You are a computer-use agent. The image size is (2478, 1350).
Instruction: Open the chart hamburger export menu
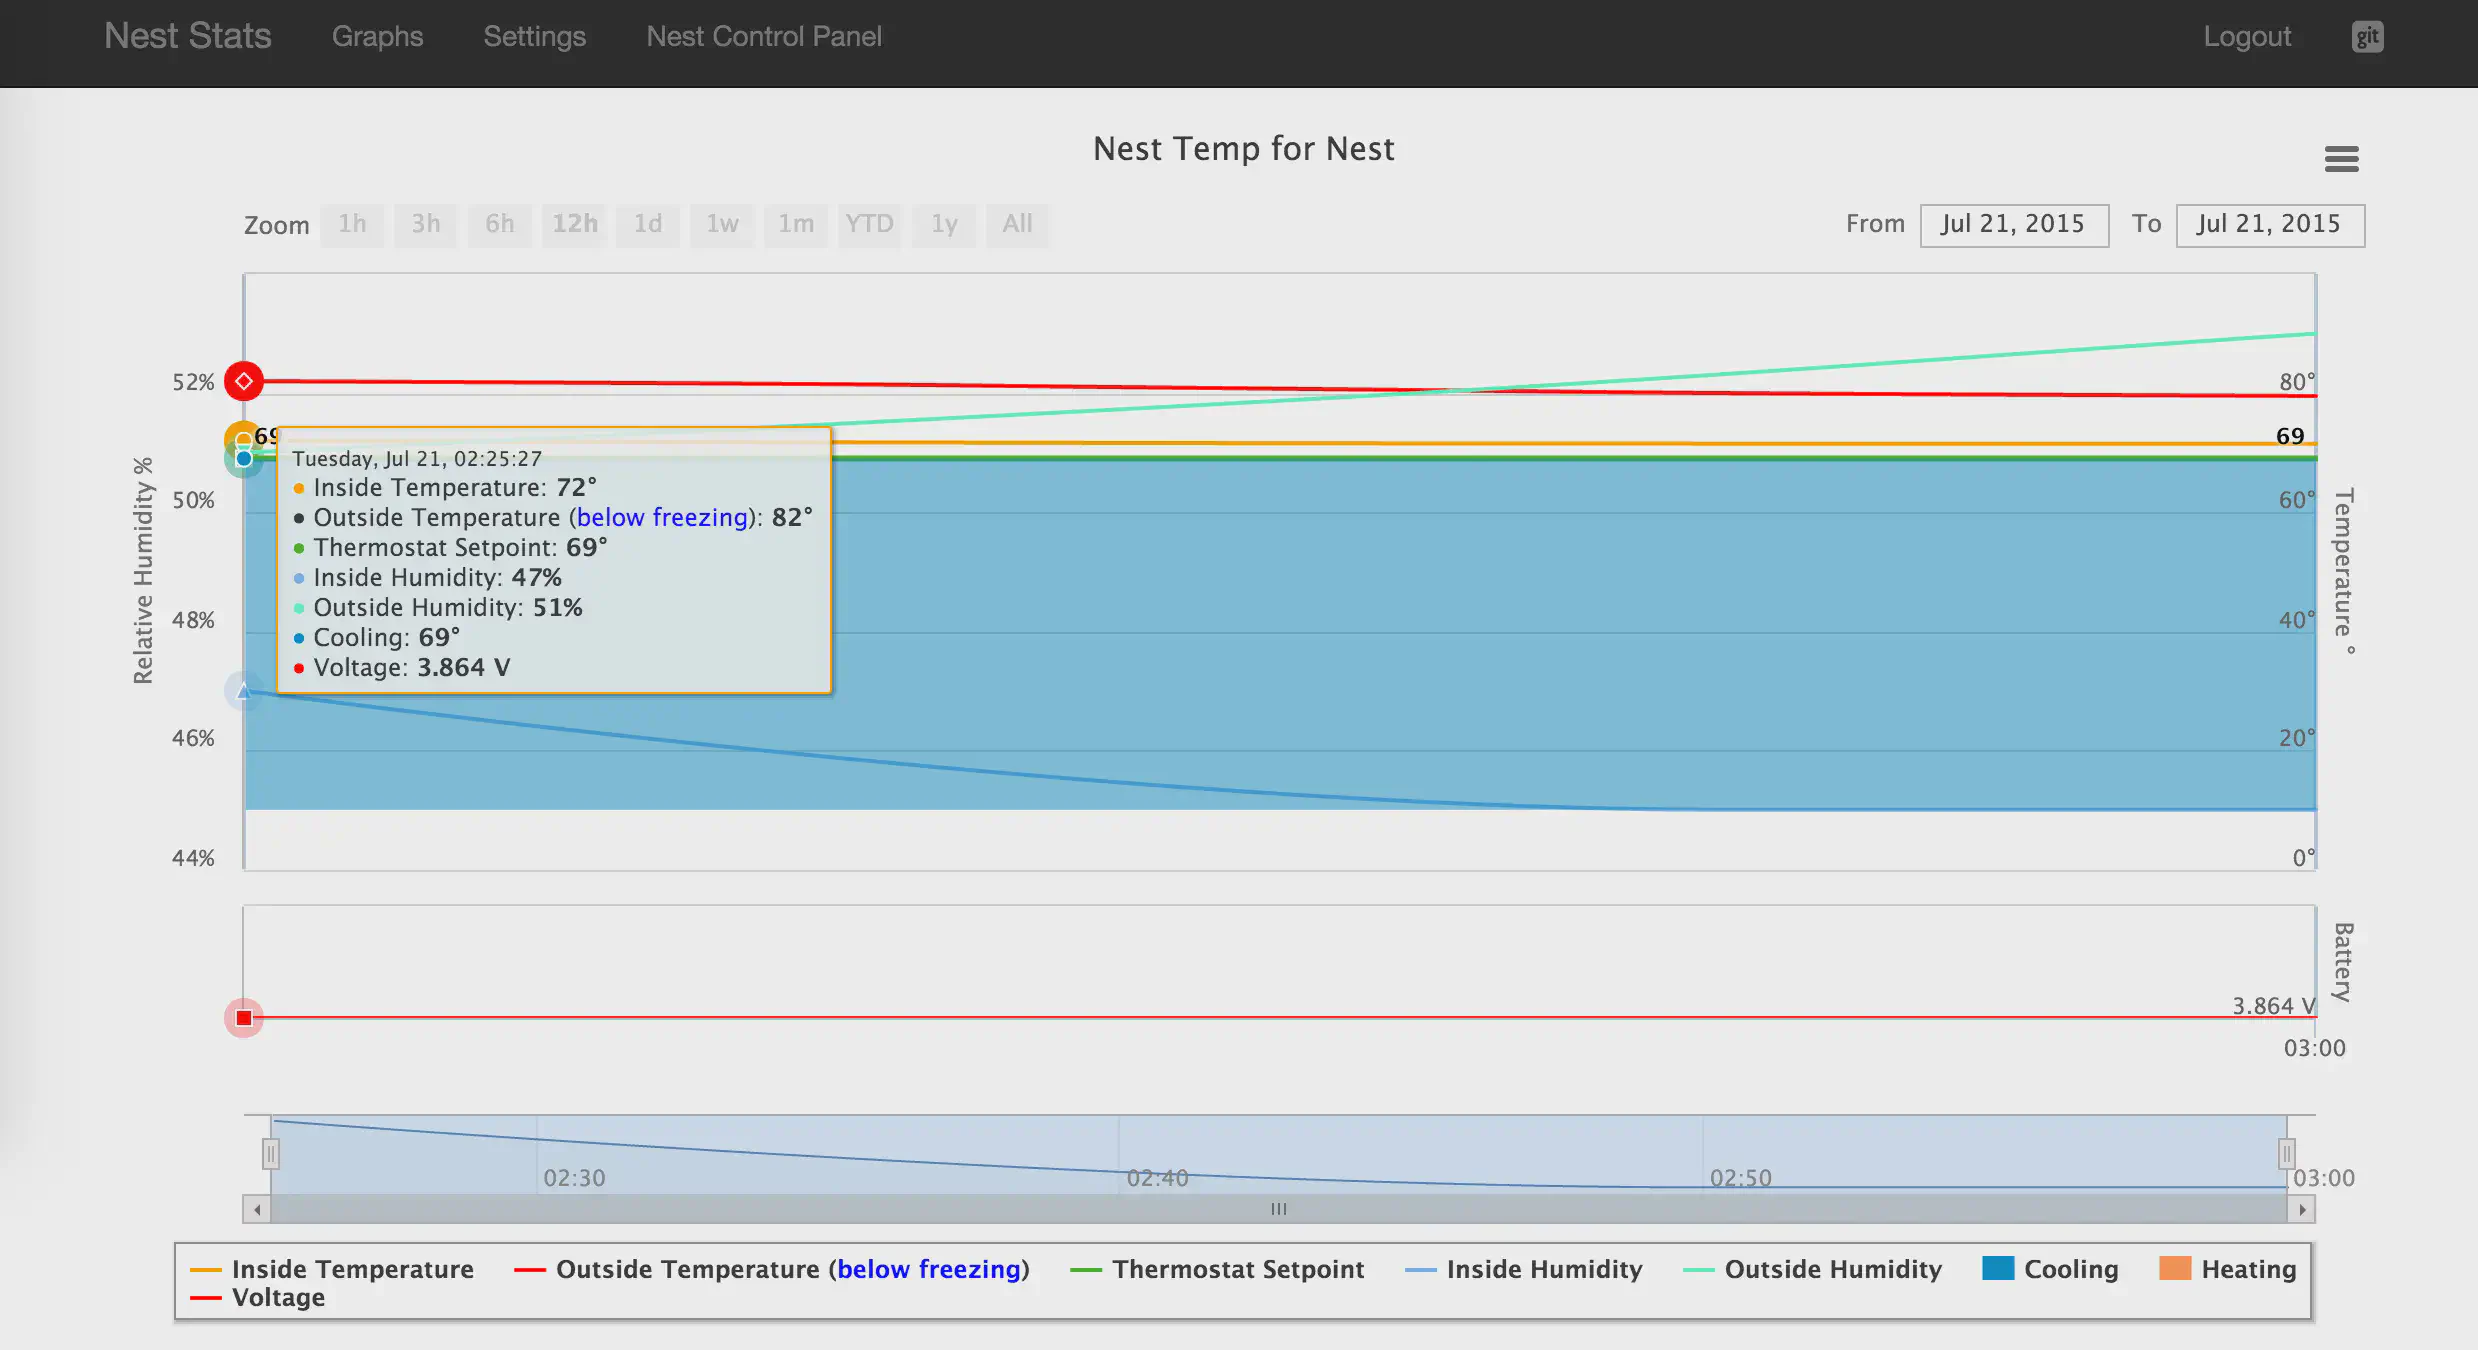[2341, 159]
